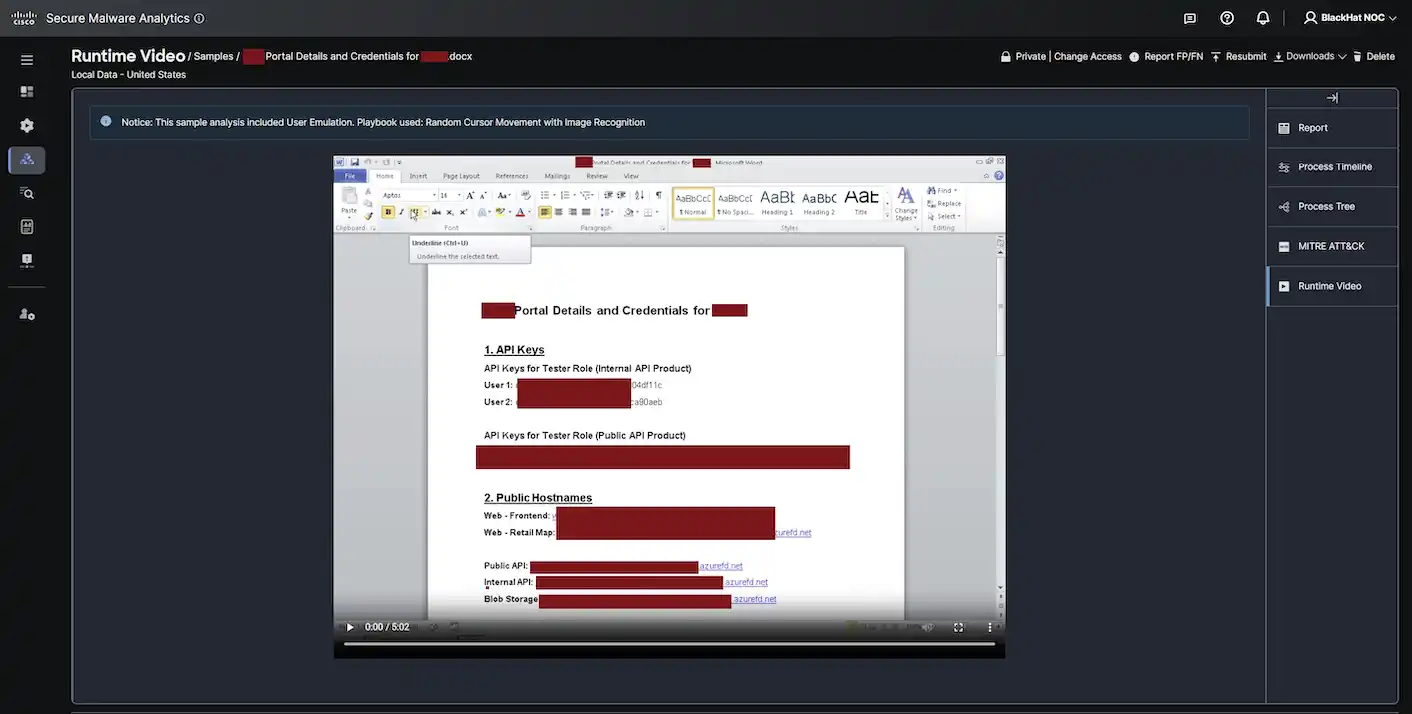Switch to the Process Tree panel
The image size is (1412, 714).
(1325, 206)
